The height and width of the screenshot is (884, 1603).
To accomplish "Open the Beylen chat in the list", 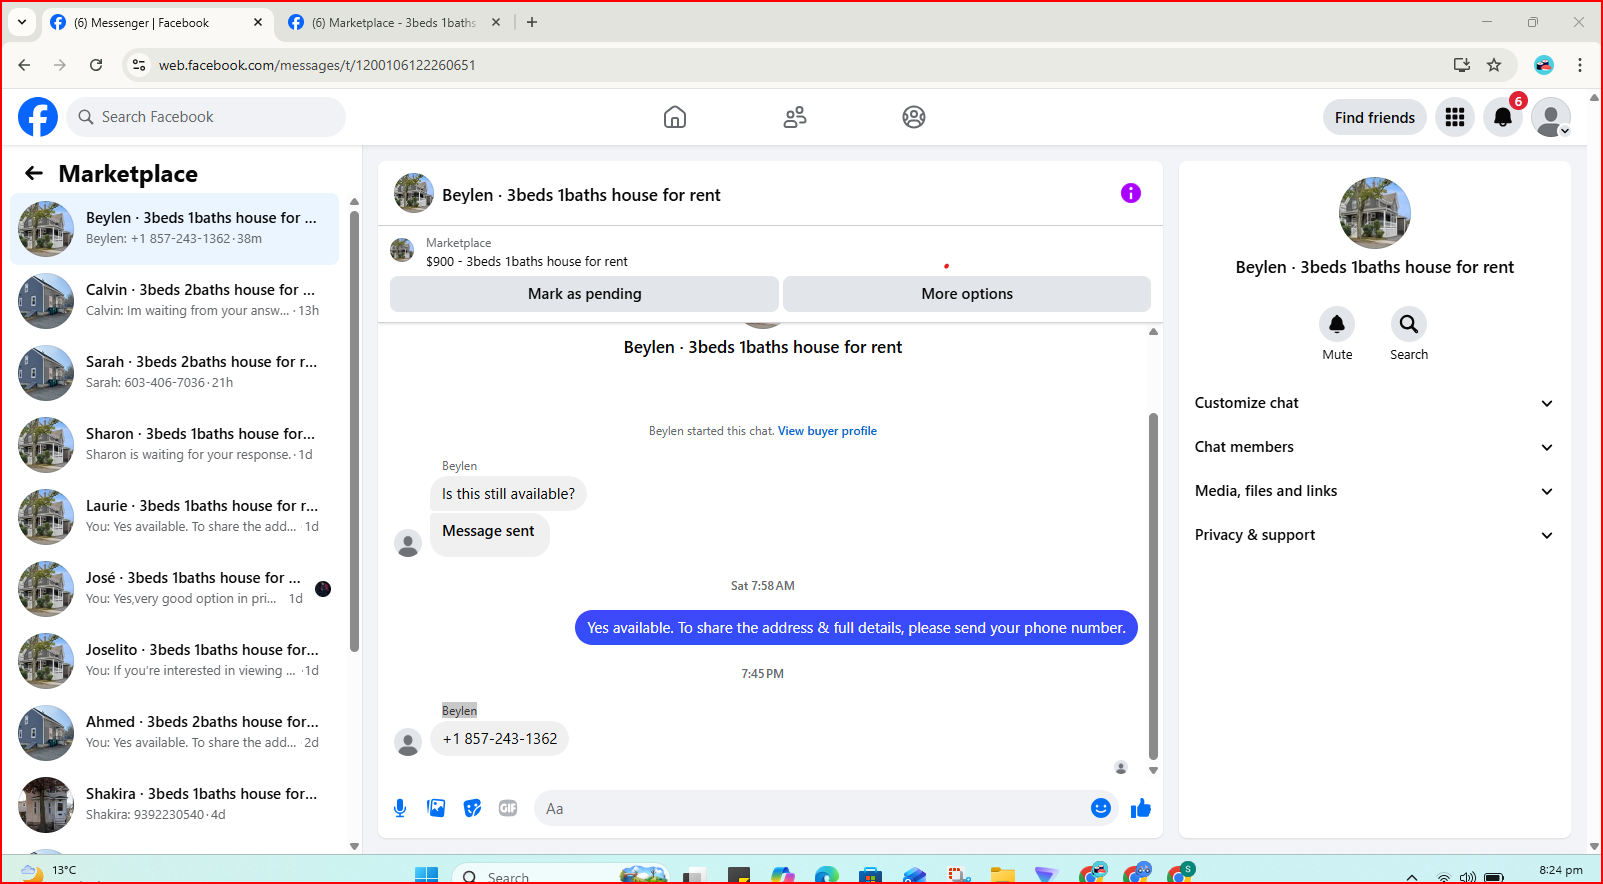I will [x=174, y=229].
